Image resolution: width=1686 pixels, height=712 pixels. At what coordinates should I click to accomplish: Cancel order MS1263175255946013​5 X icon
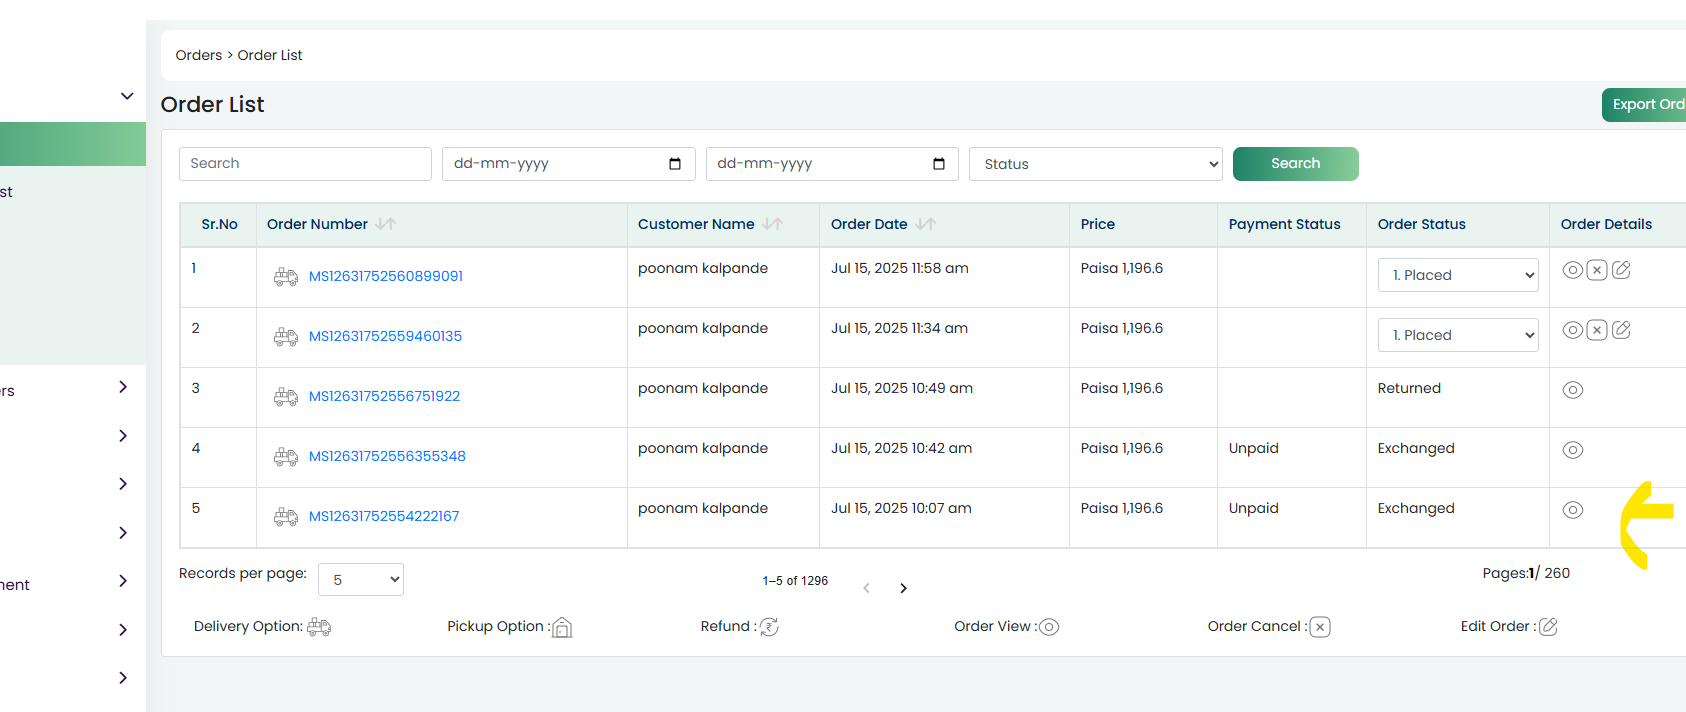(x=1597, y=330)
